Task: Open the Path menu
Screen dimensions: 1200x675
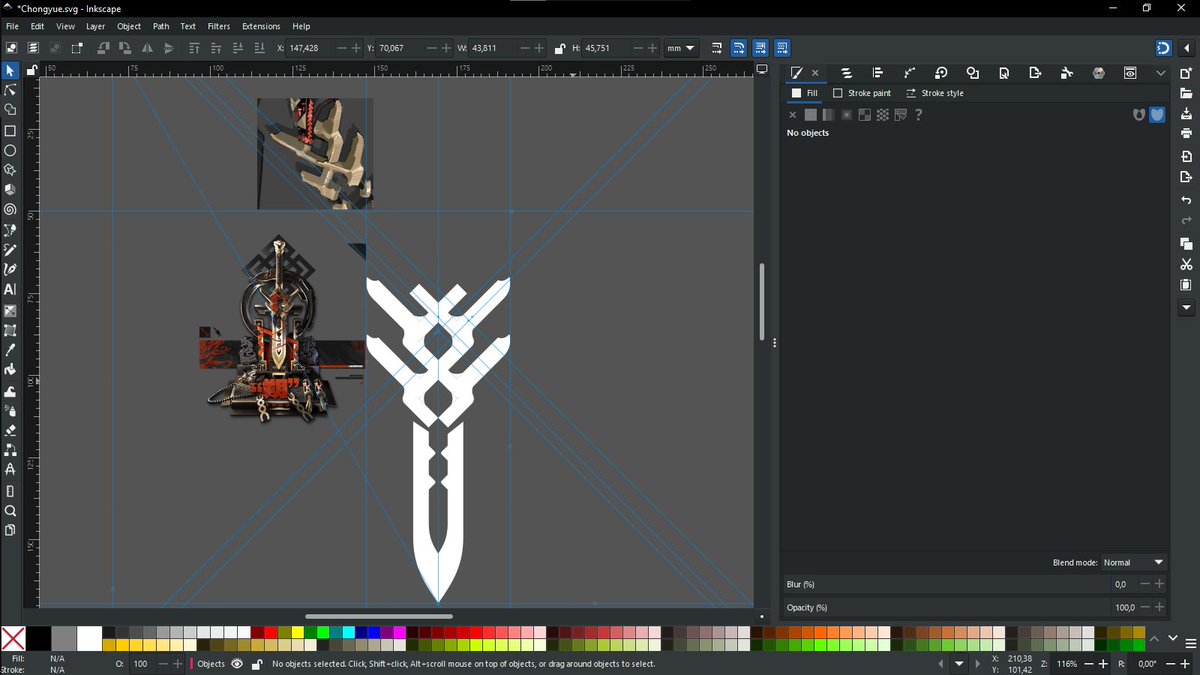Action: tap(161, 26)
